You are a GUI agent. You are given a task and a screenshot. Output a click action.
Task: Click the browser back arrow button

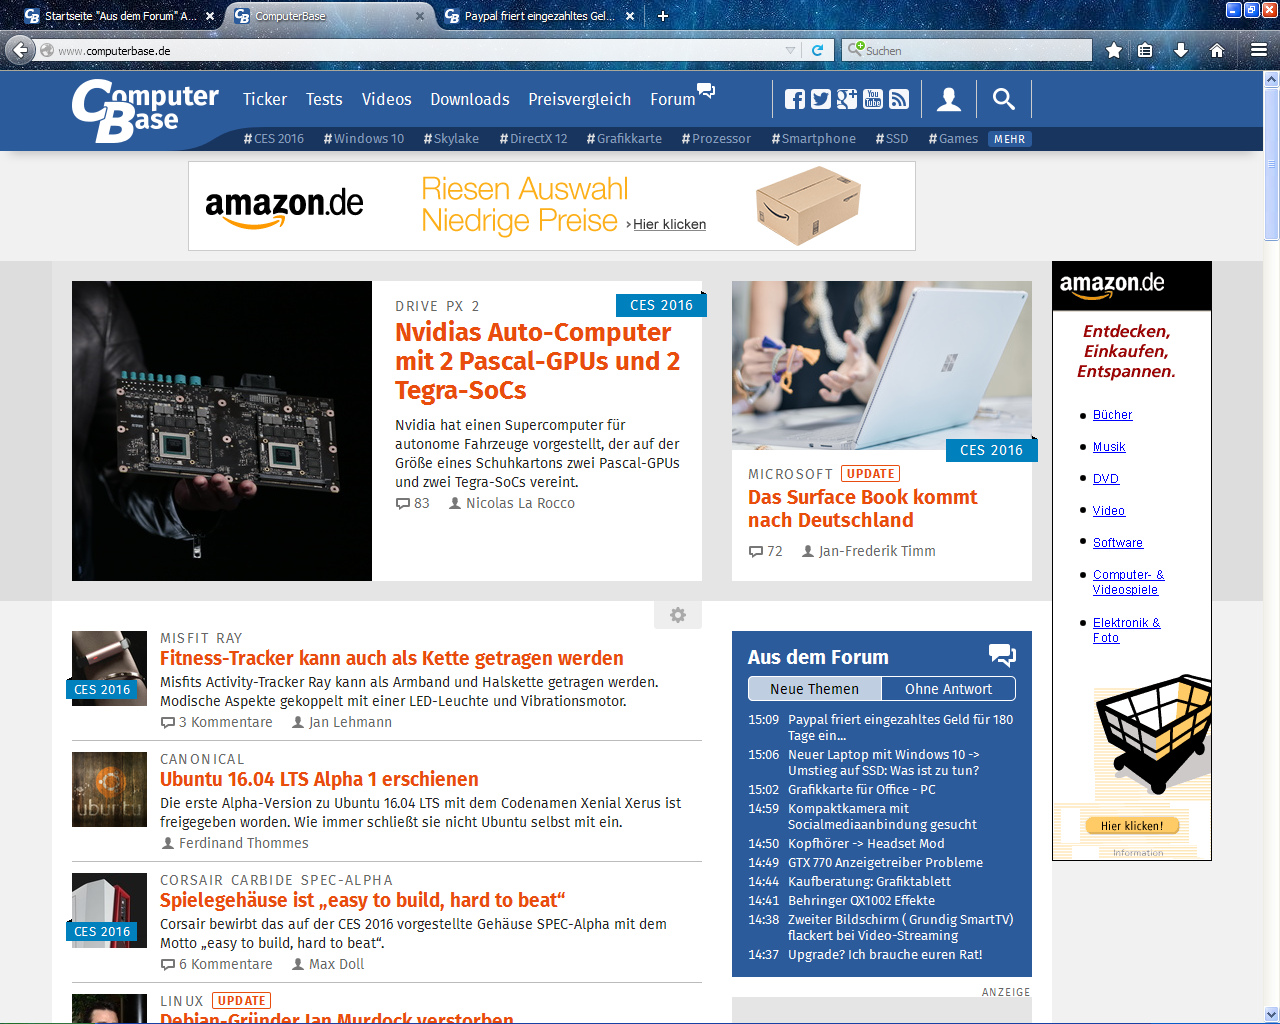tap(20, 50)
